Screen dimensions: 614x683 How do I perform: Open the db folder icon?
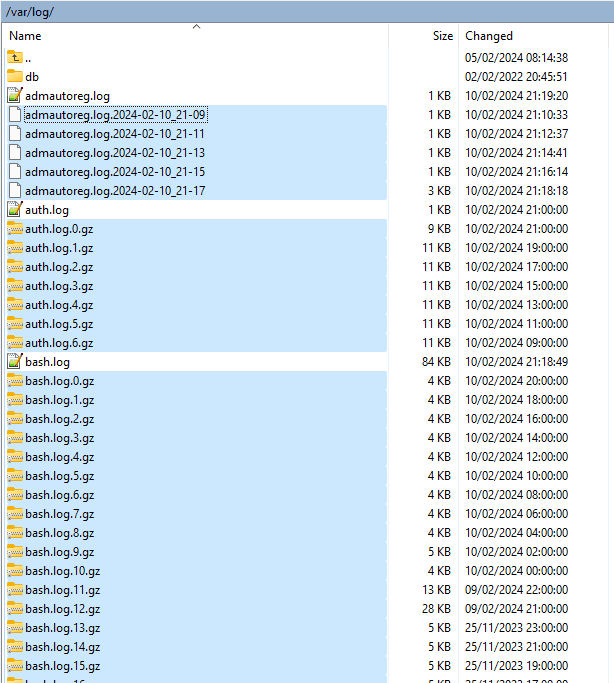14,77
